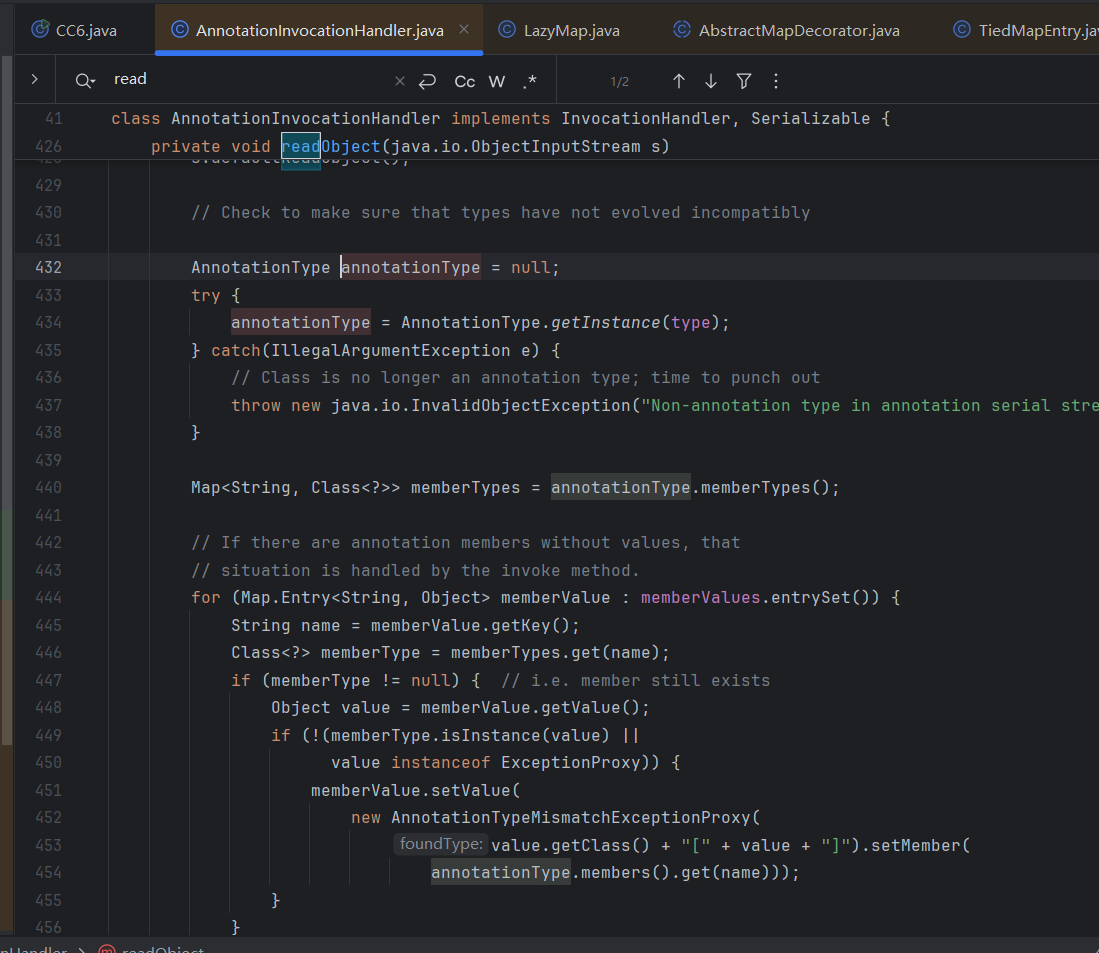This screenshot has width=1099, height=953.
Task: Toggle Regex (.*) search option
Action: click(x=529, y=81)
